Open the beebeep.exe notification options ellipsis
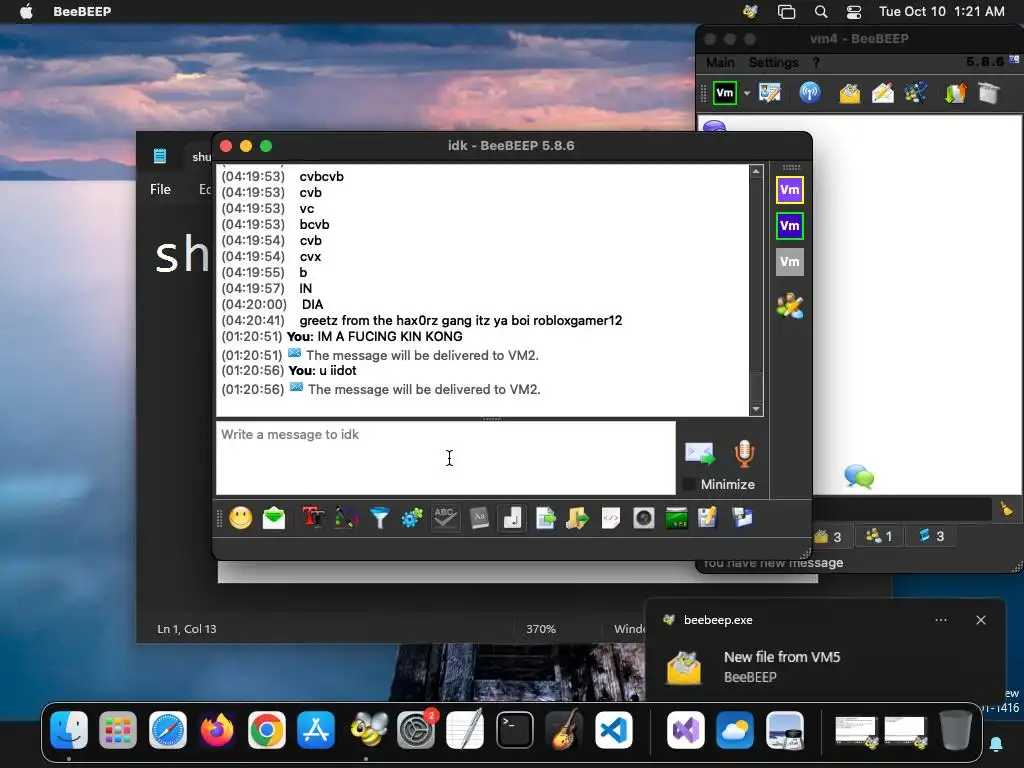Viewport: 1024px width, 768px height. pyautogui.click(x=941, y=620)
